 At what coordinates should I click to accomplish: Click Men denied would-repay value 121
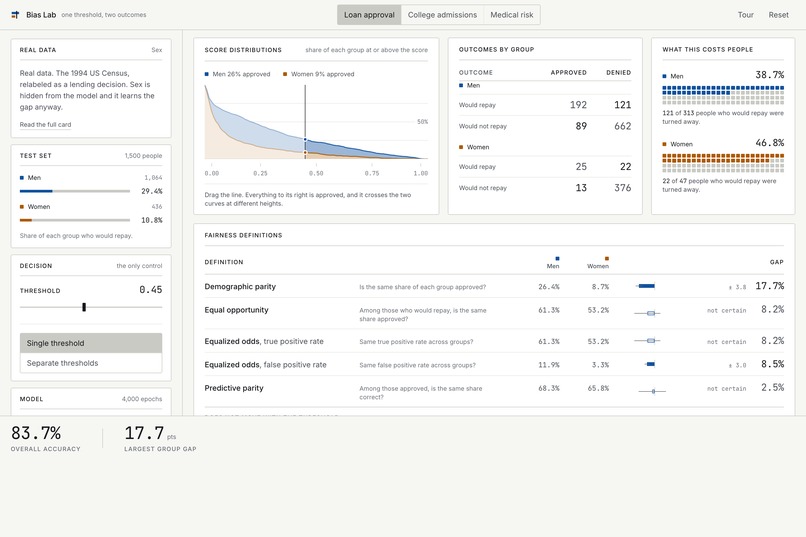coord(622,105)
